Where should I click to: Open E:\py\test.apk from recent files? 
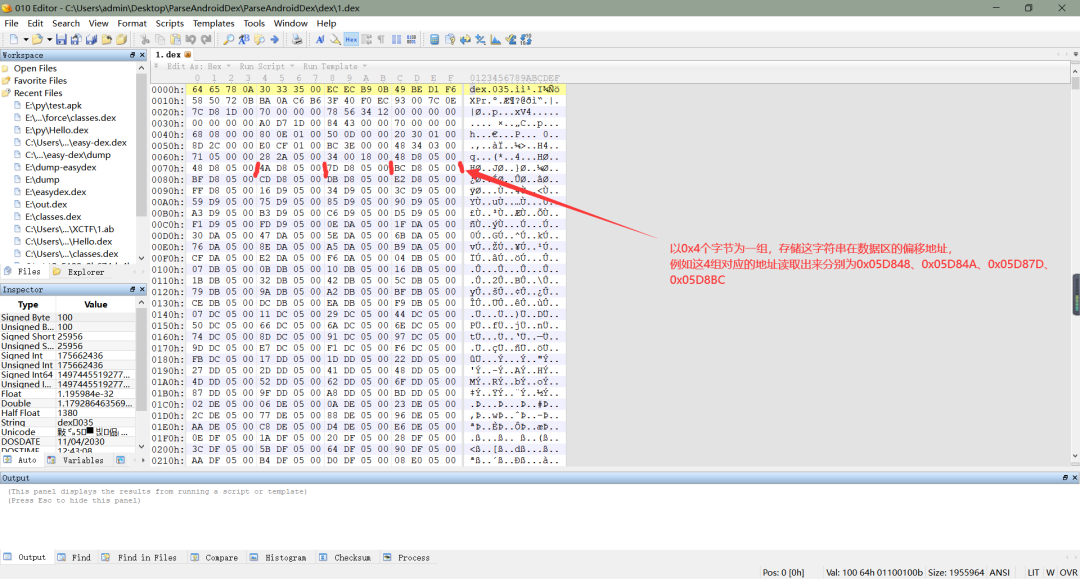point(53,105)
